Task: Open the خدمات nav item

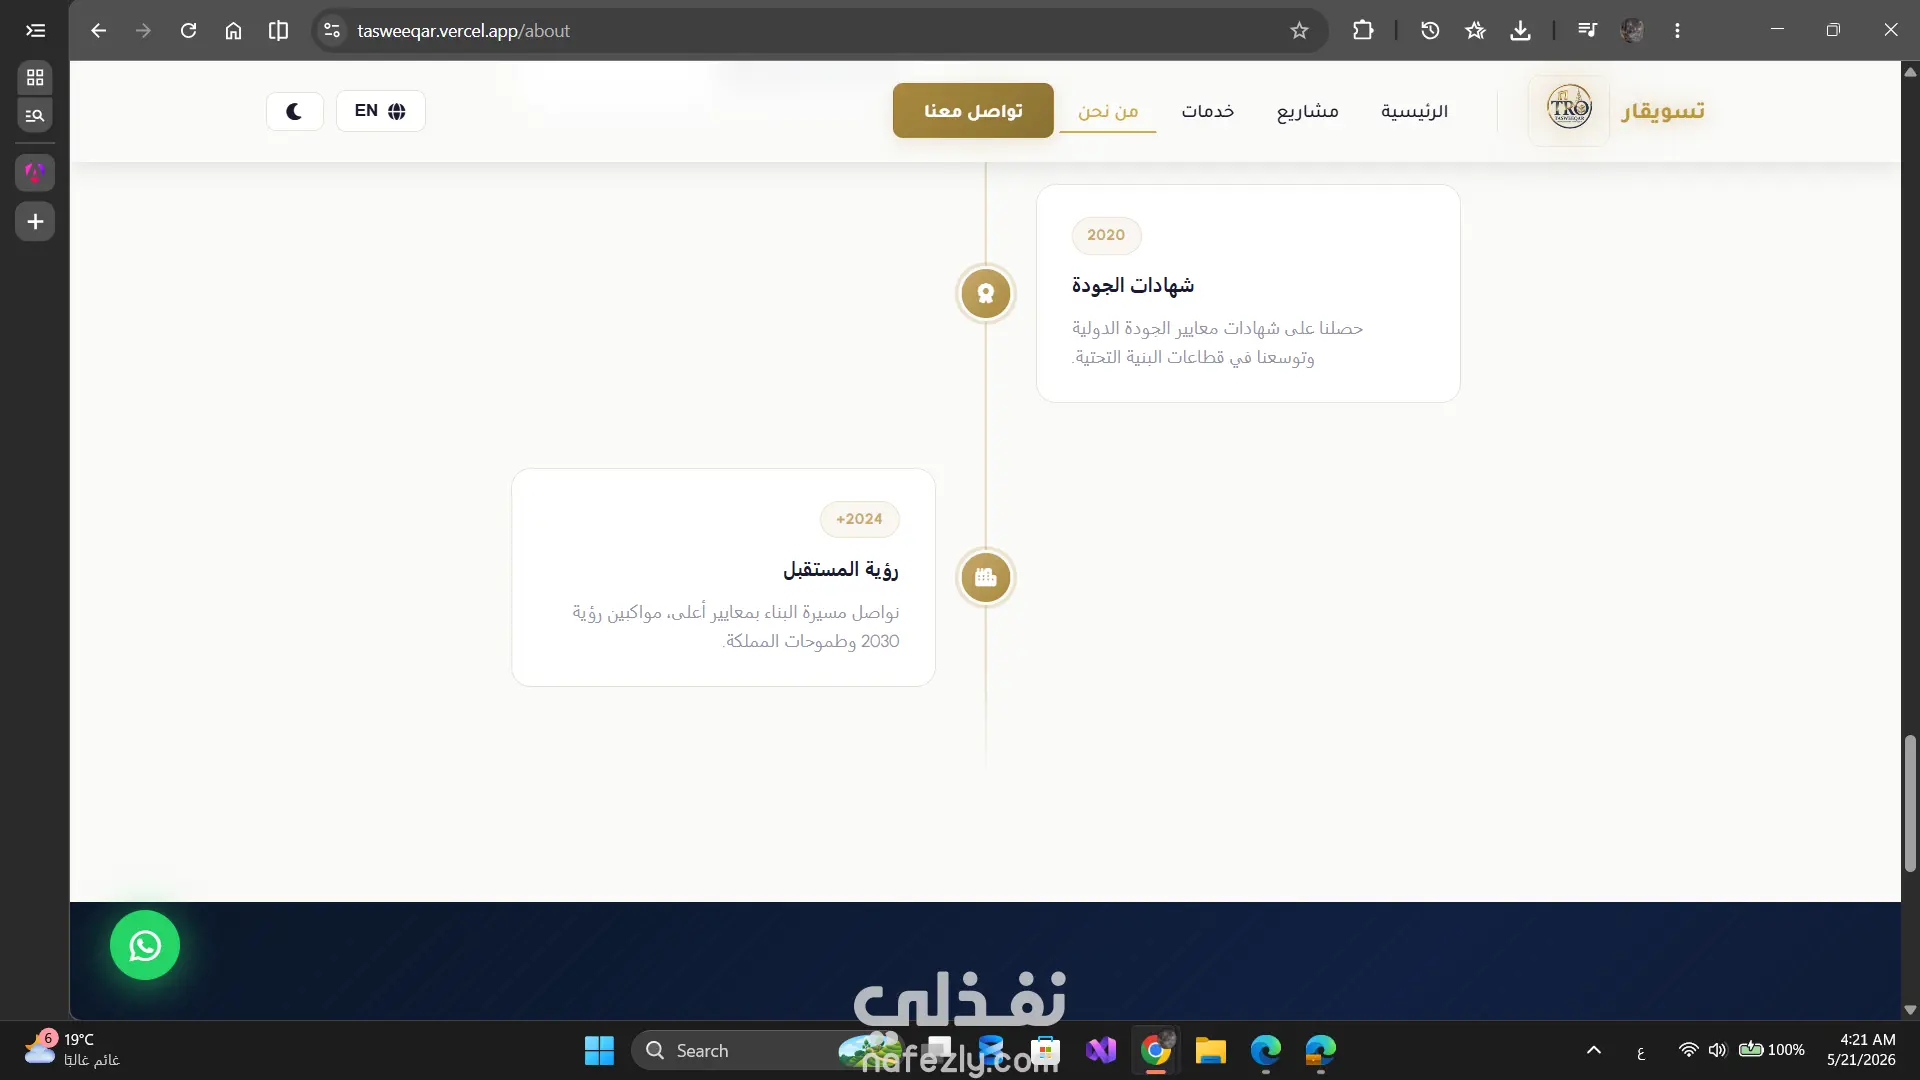Action: [x=1207, y=111]
